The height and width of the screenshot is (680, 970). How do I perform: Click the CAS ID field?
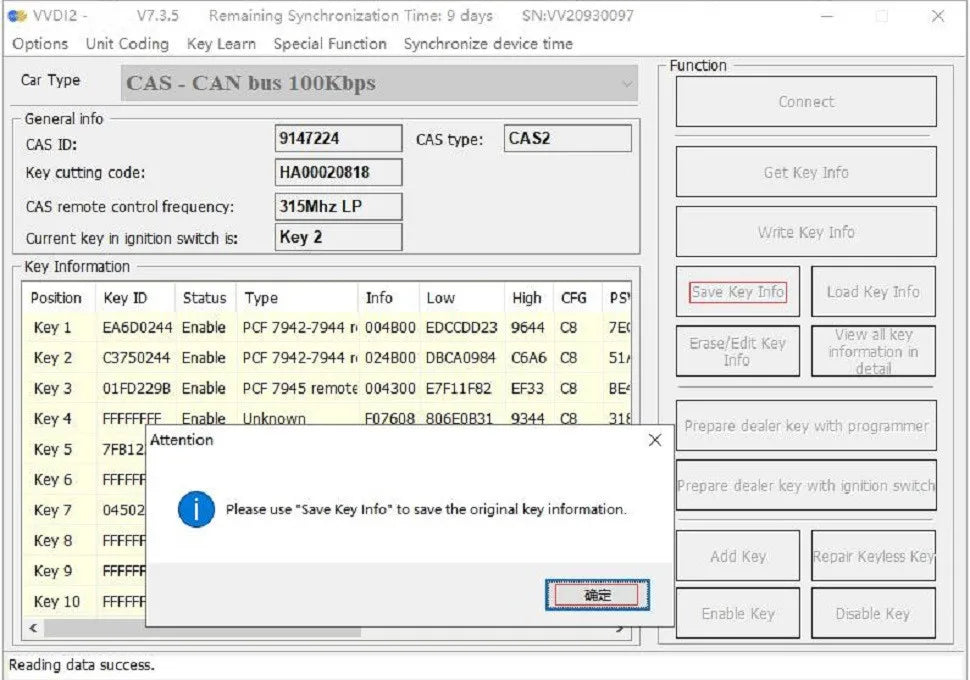[x=338, y=140]
